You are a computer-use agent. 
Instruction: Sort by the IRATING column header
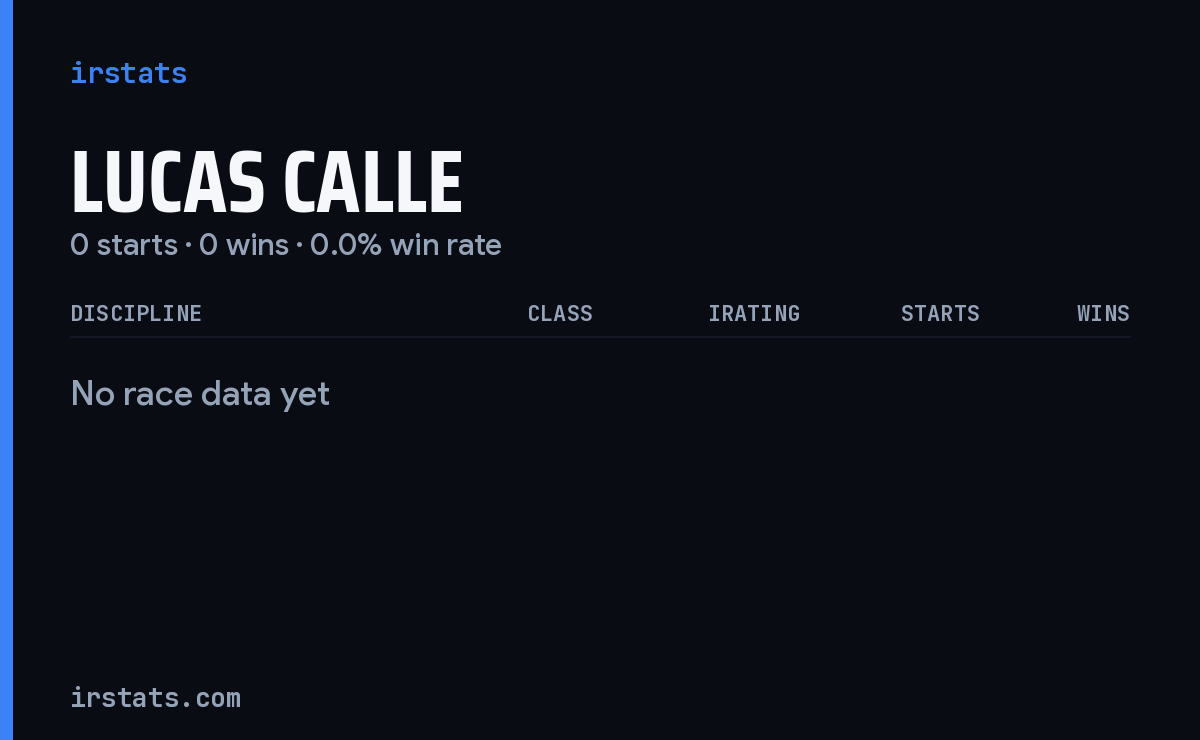click(x=754, y=313)
